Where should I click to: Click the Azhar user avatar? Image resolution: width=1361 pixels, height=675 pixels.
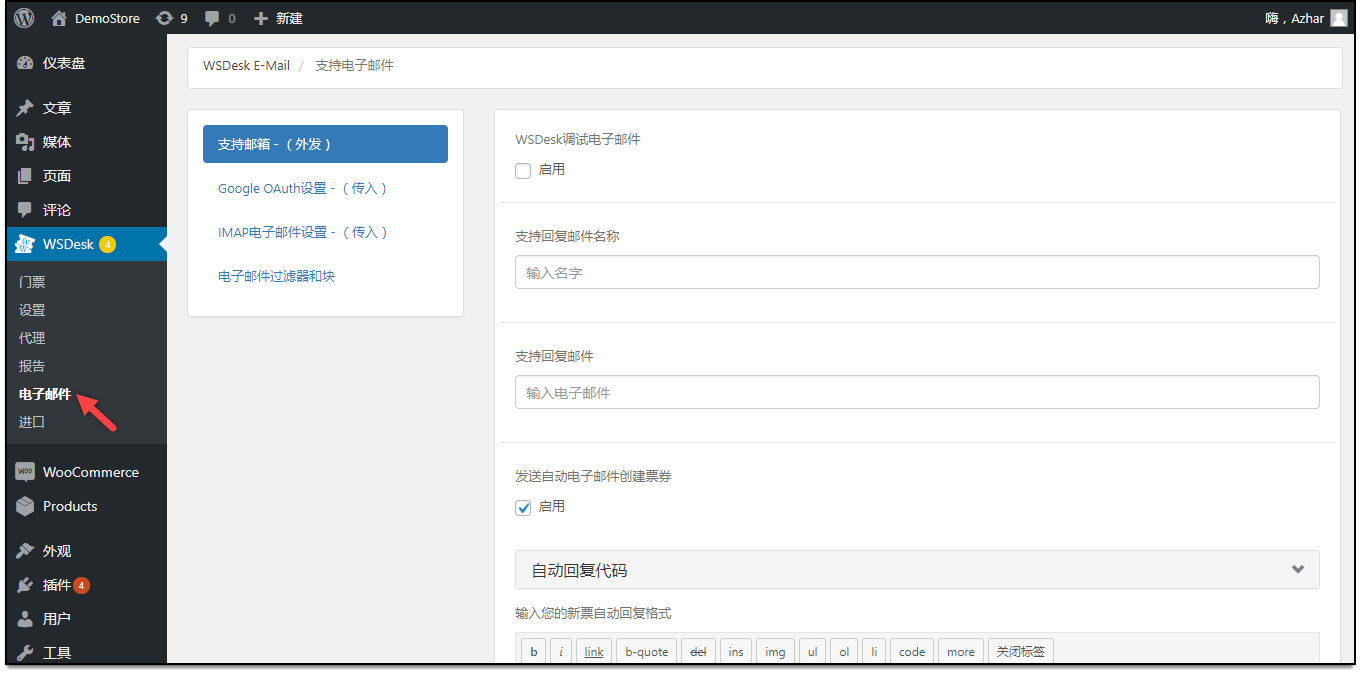pos(1338,18)
